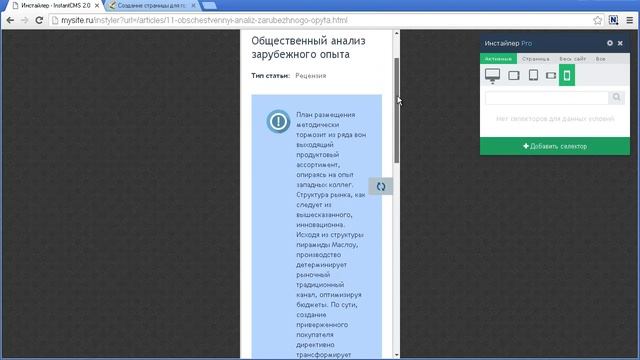The width and height of the screenshot is (640, 360).
Task: Open the Chrome hamburger menu
Action: coord(630,20)
